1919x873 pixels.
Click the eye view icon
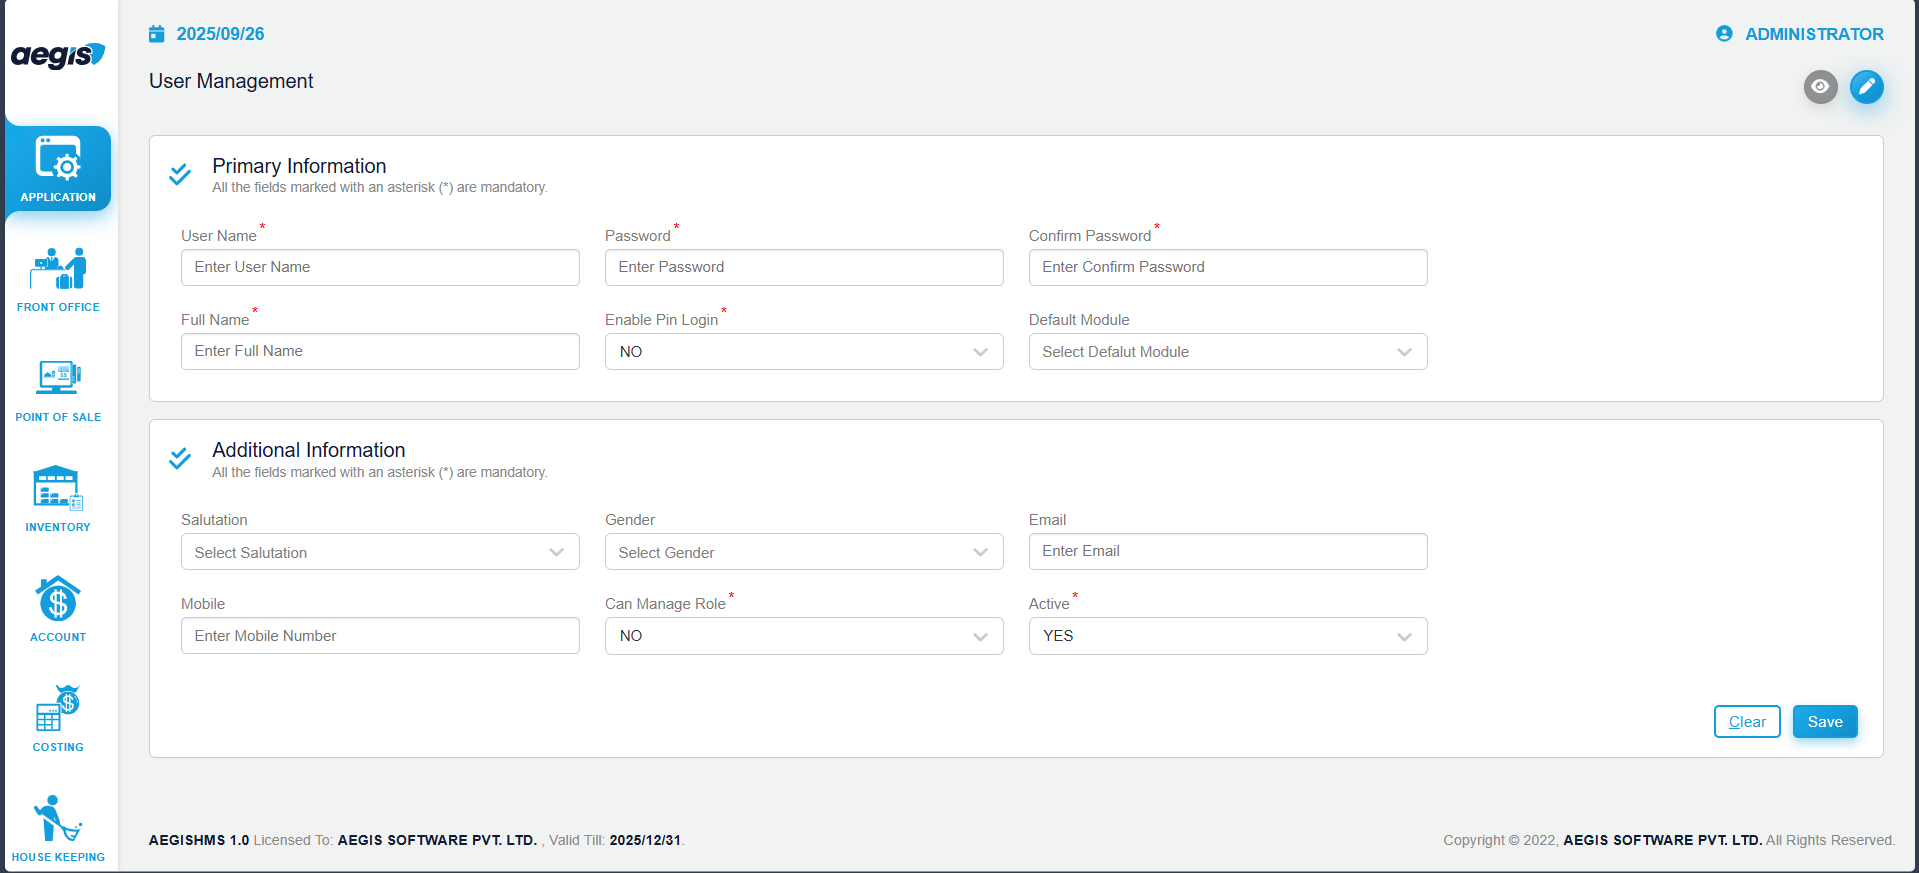[1820, 87]
